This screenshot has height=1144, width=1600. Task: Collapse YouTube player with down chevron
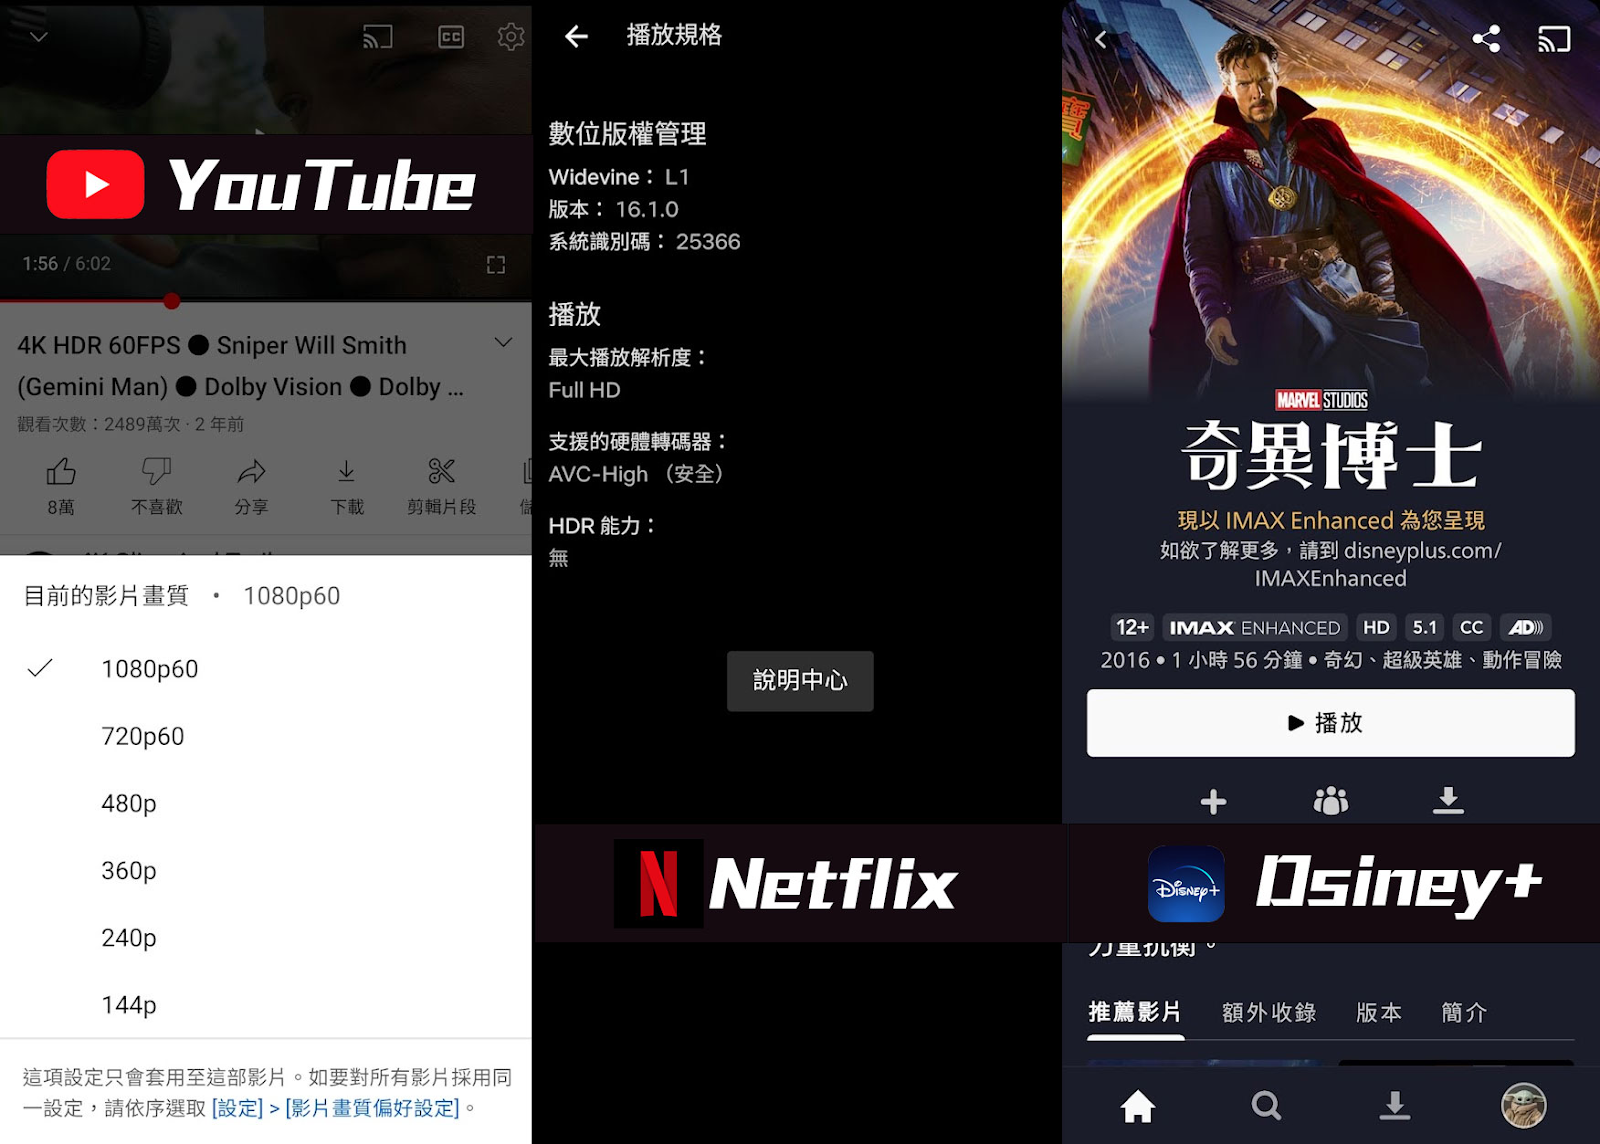39,37
